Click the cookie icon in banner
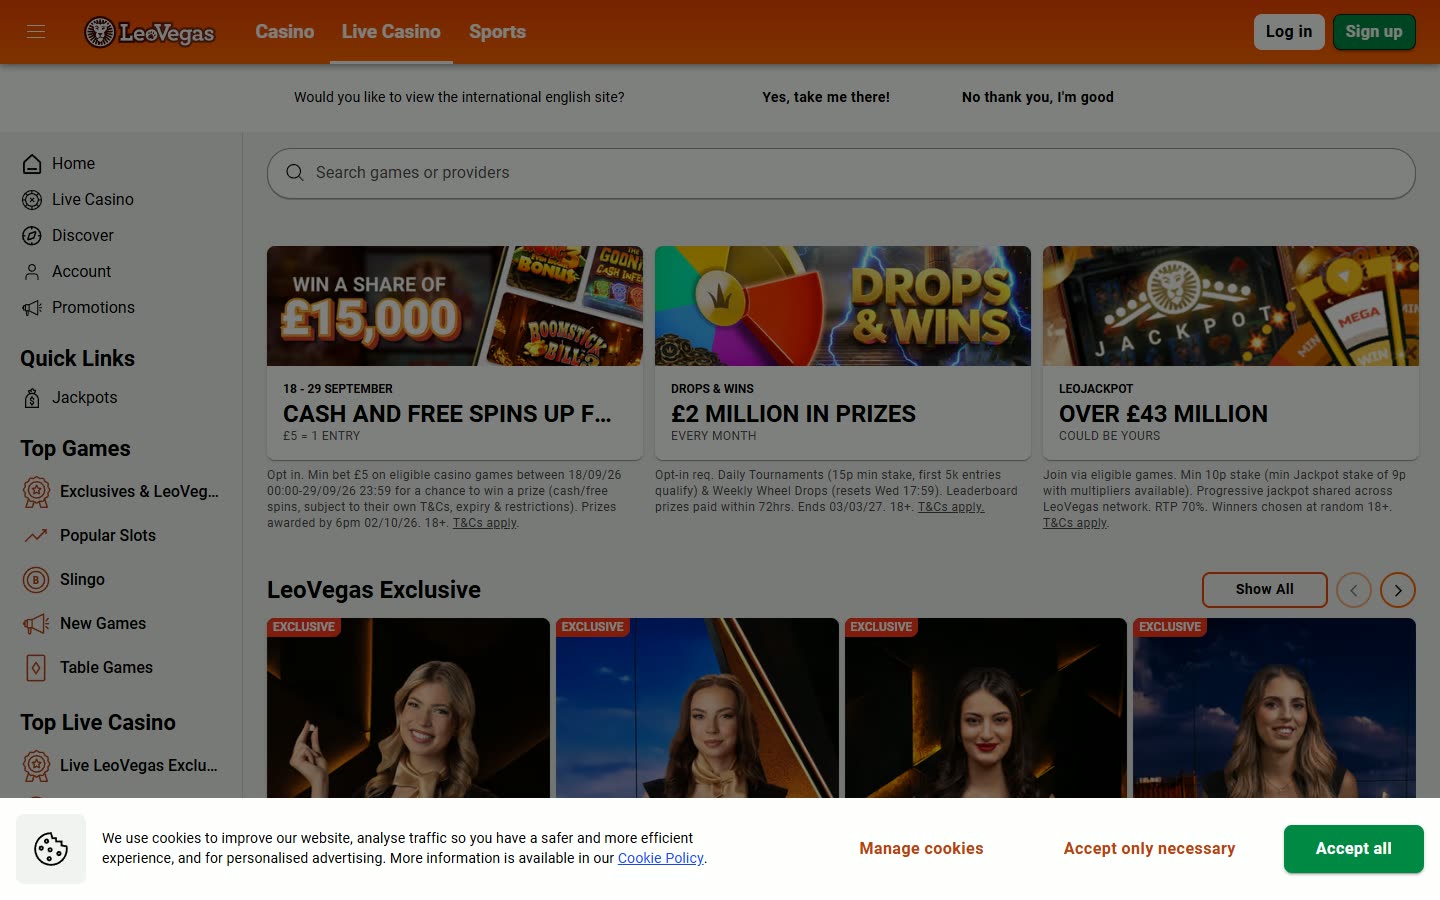The width and height of the screenshot is (1440, 900). 51,849
